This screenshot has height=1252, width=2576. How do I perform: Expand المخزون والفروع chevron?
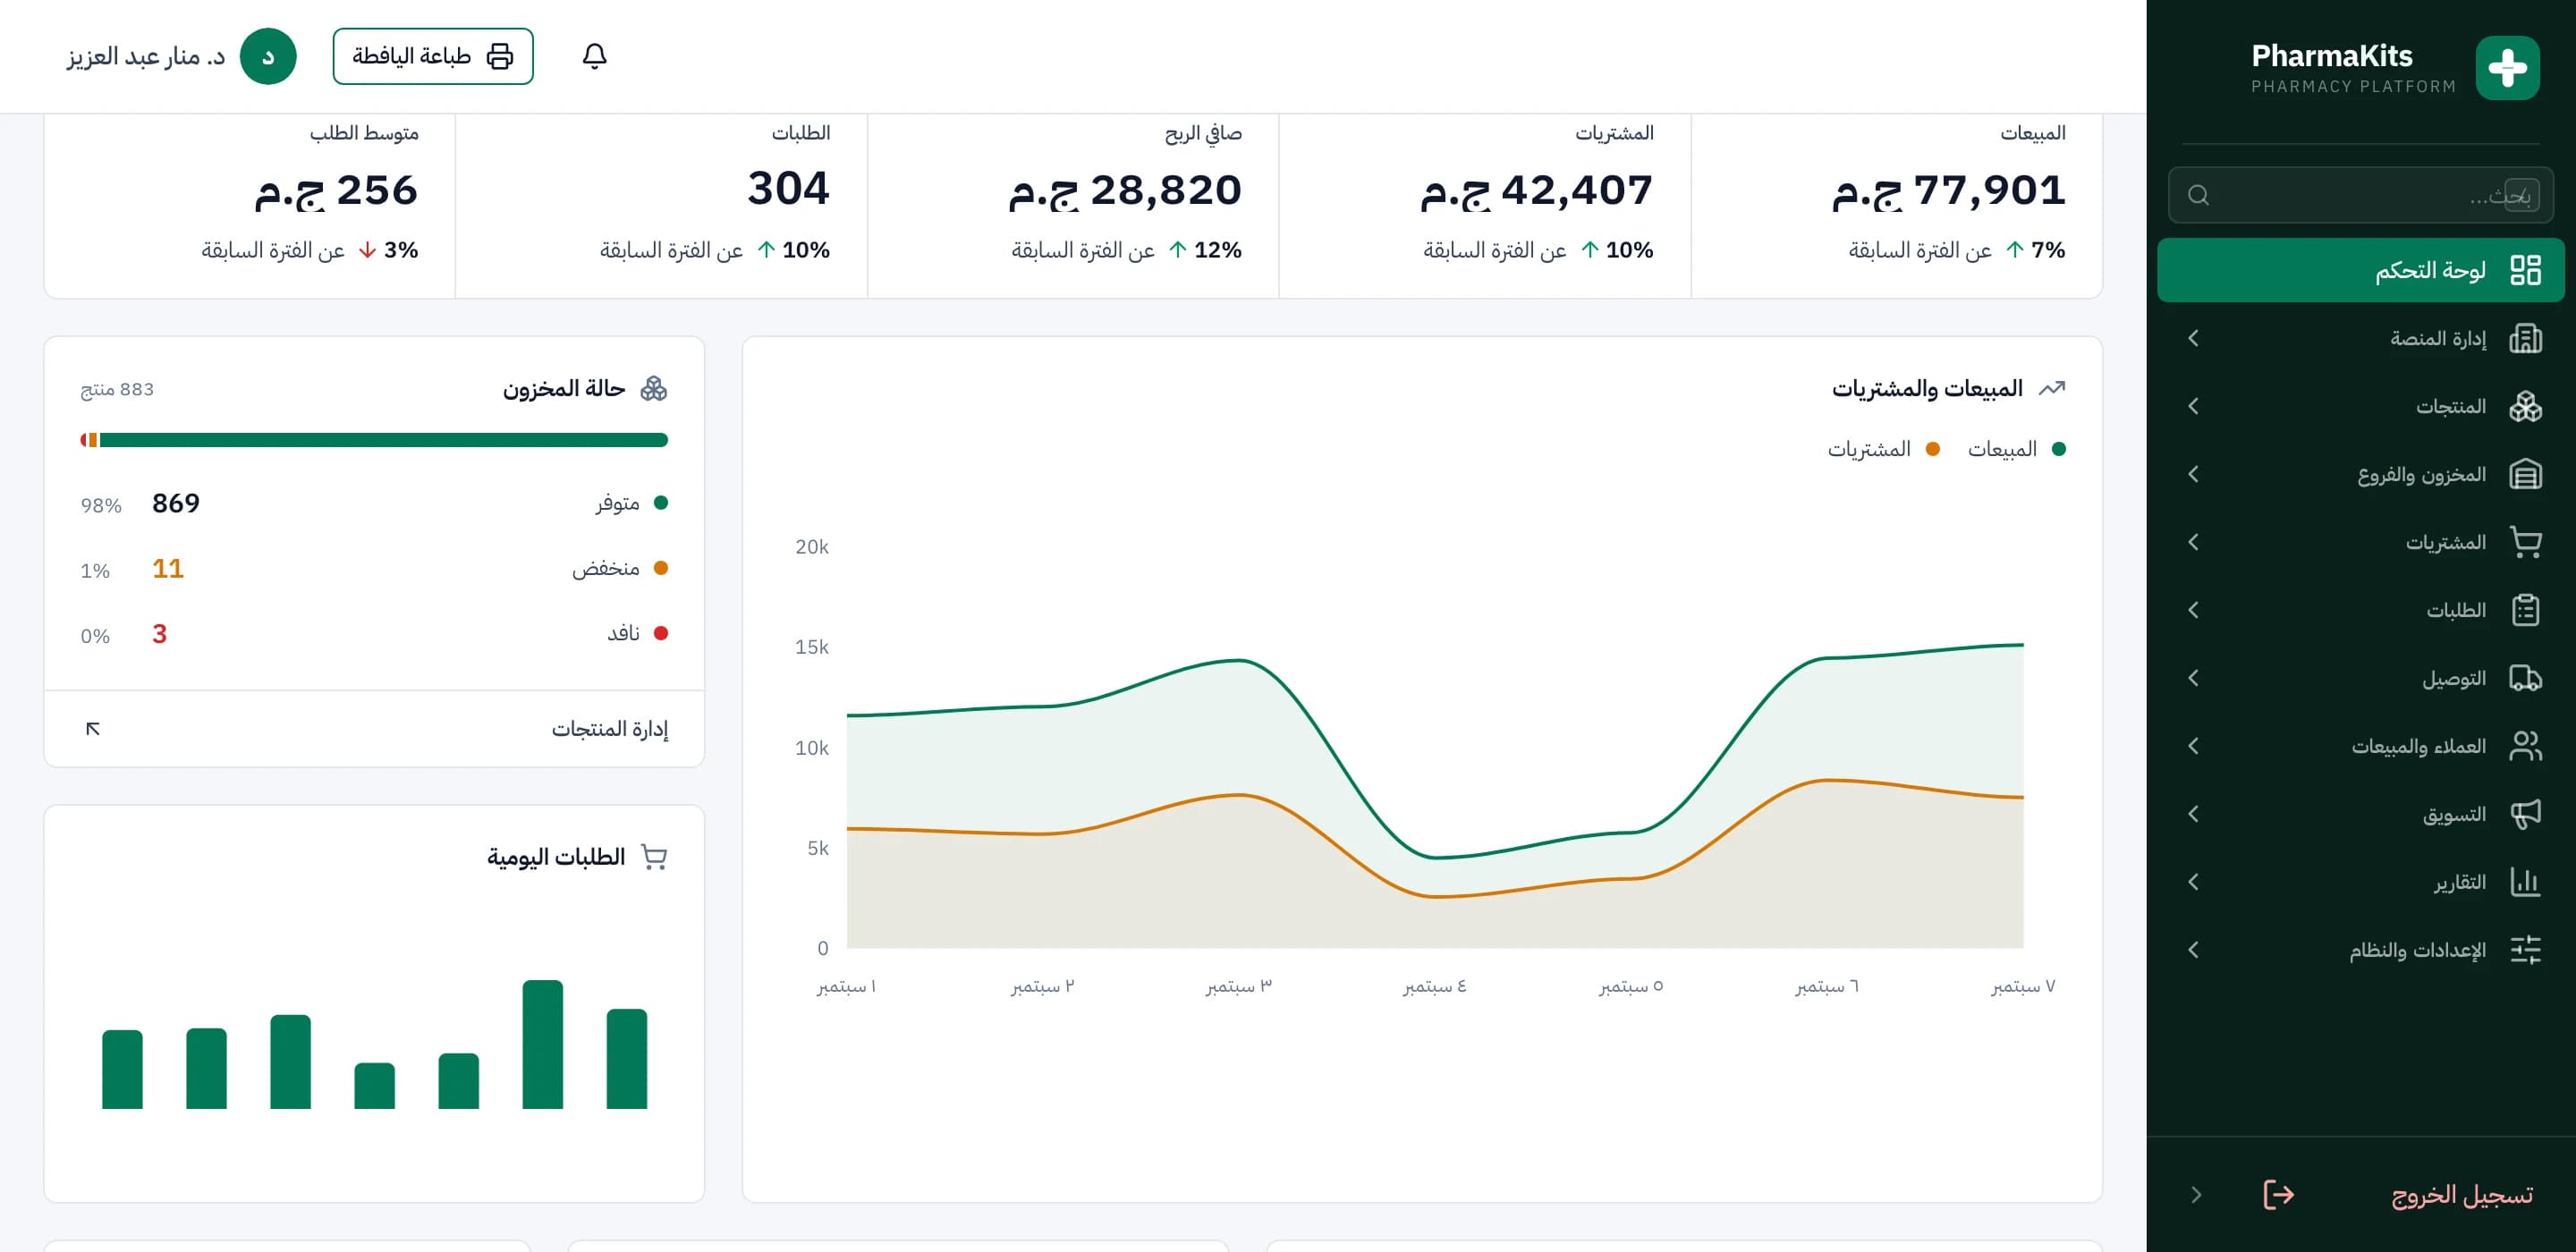click(2193, 474)
